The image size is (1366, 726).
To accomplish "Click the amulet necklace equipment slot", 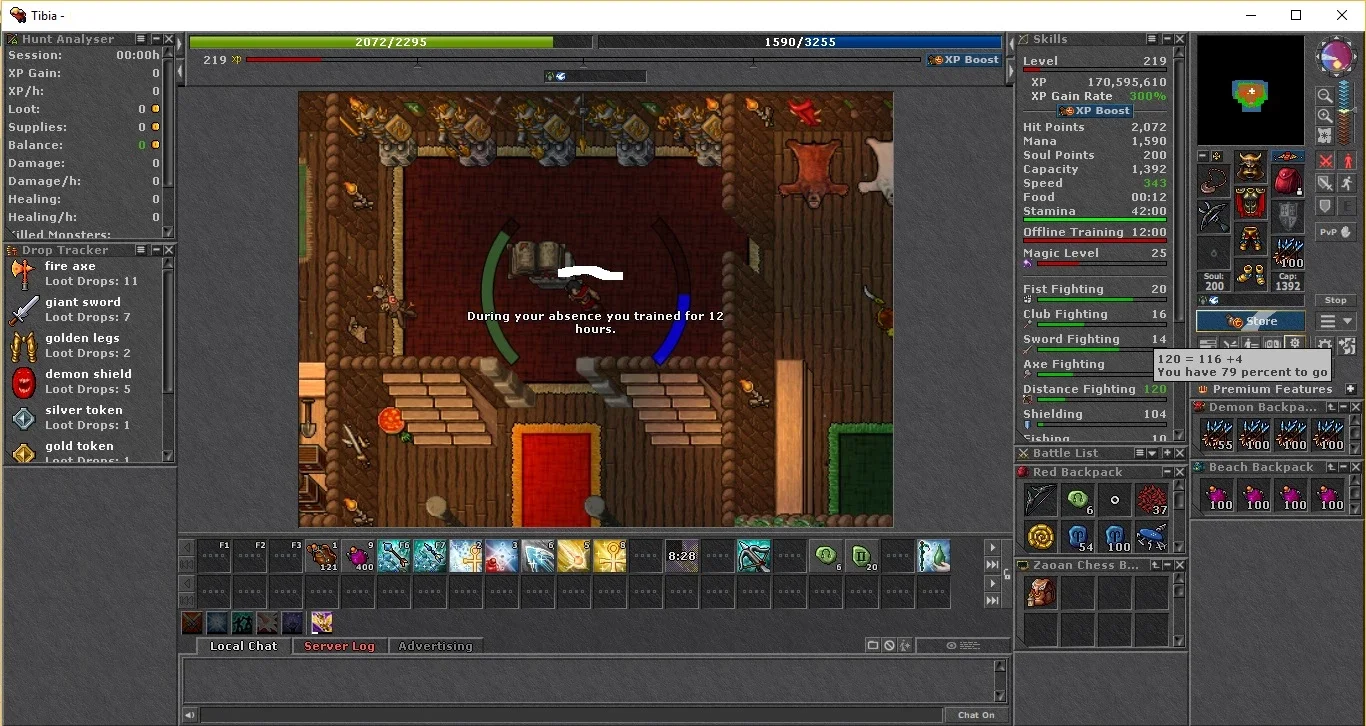I will 1214,181.
